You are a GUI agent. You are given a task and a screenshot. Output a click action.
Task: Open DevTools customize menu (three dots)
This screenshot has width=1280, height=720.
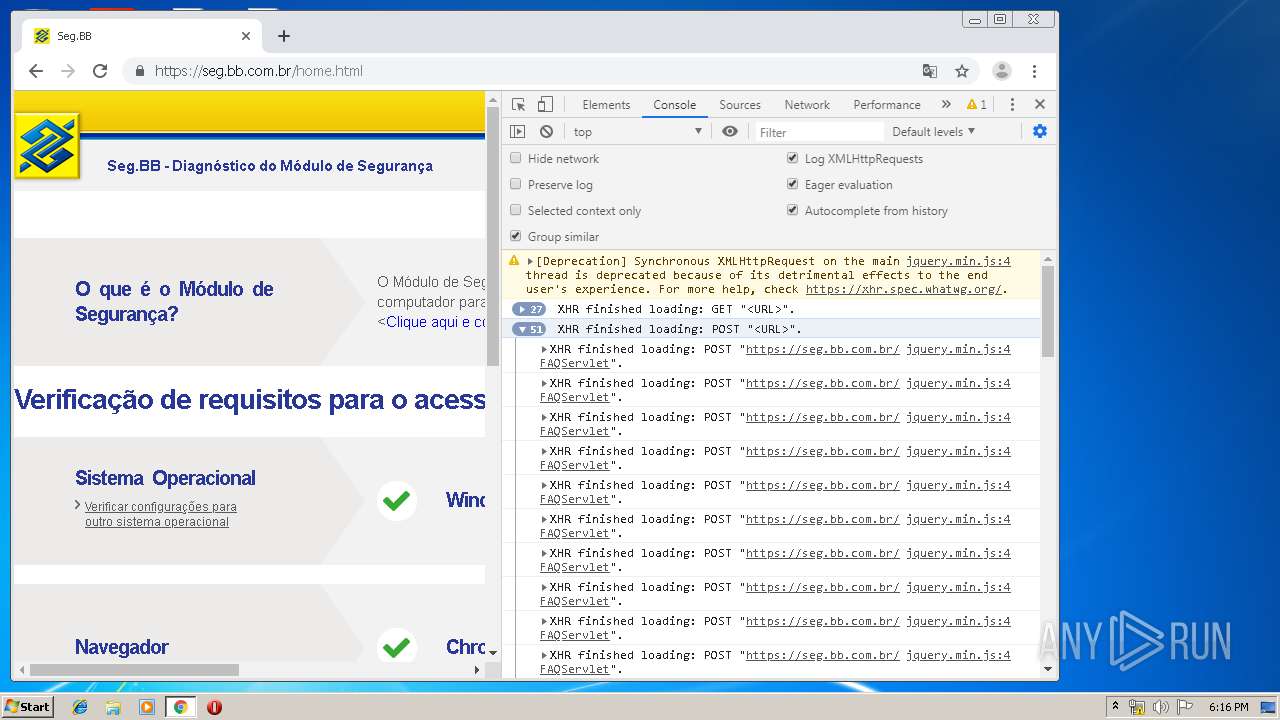pos(1012,104)
